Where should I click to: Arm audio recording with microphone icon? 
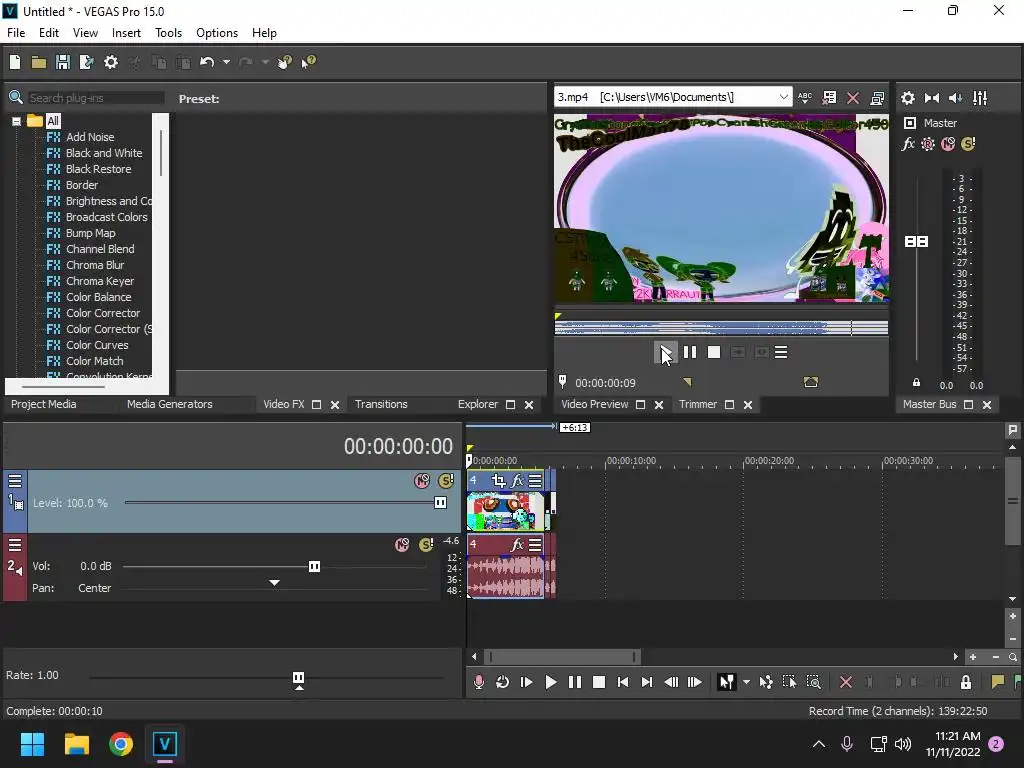tap(479, 682)
